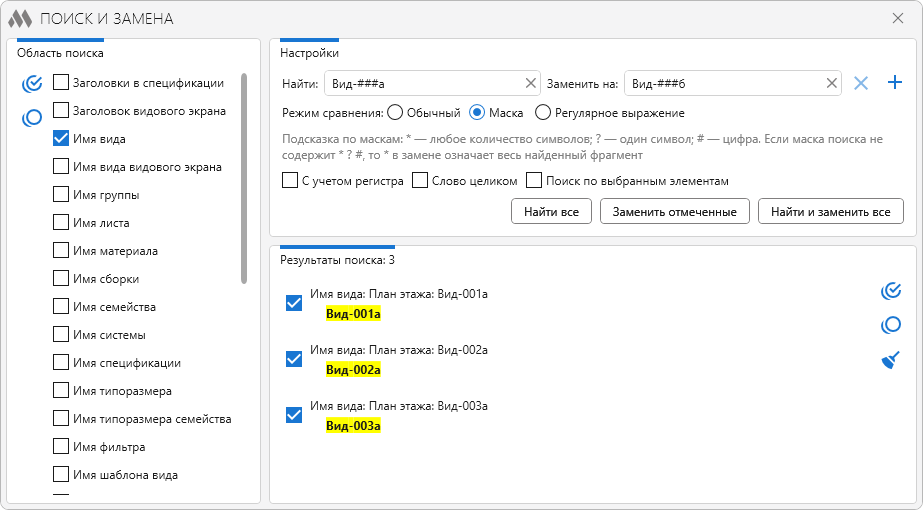Click 'Найти все' button

[x=551, y=211]
